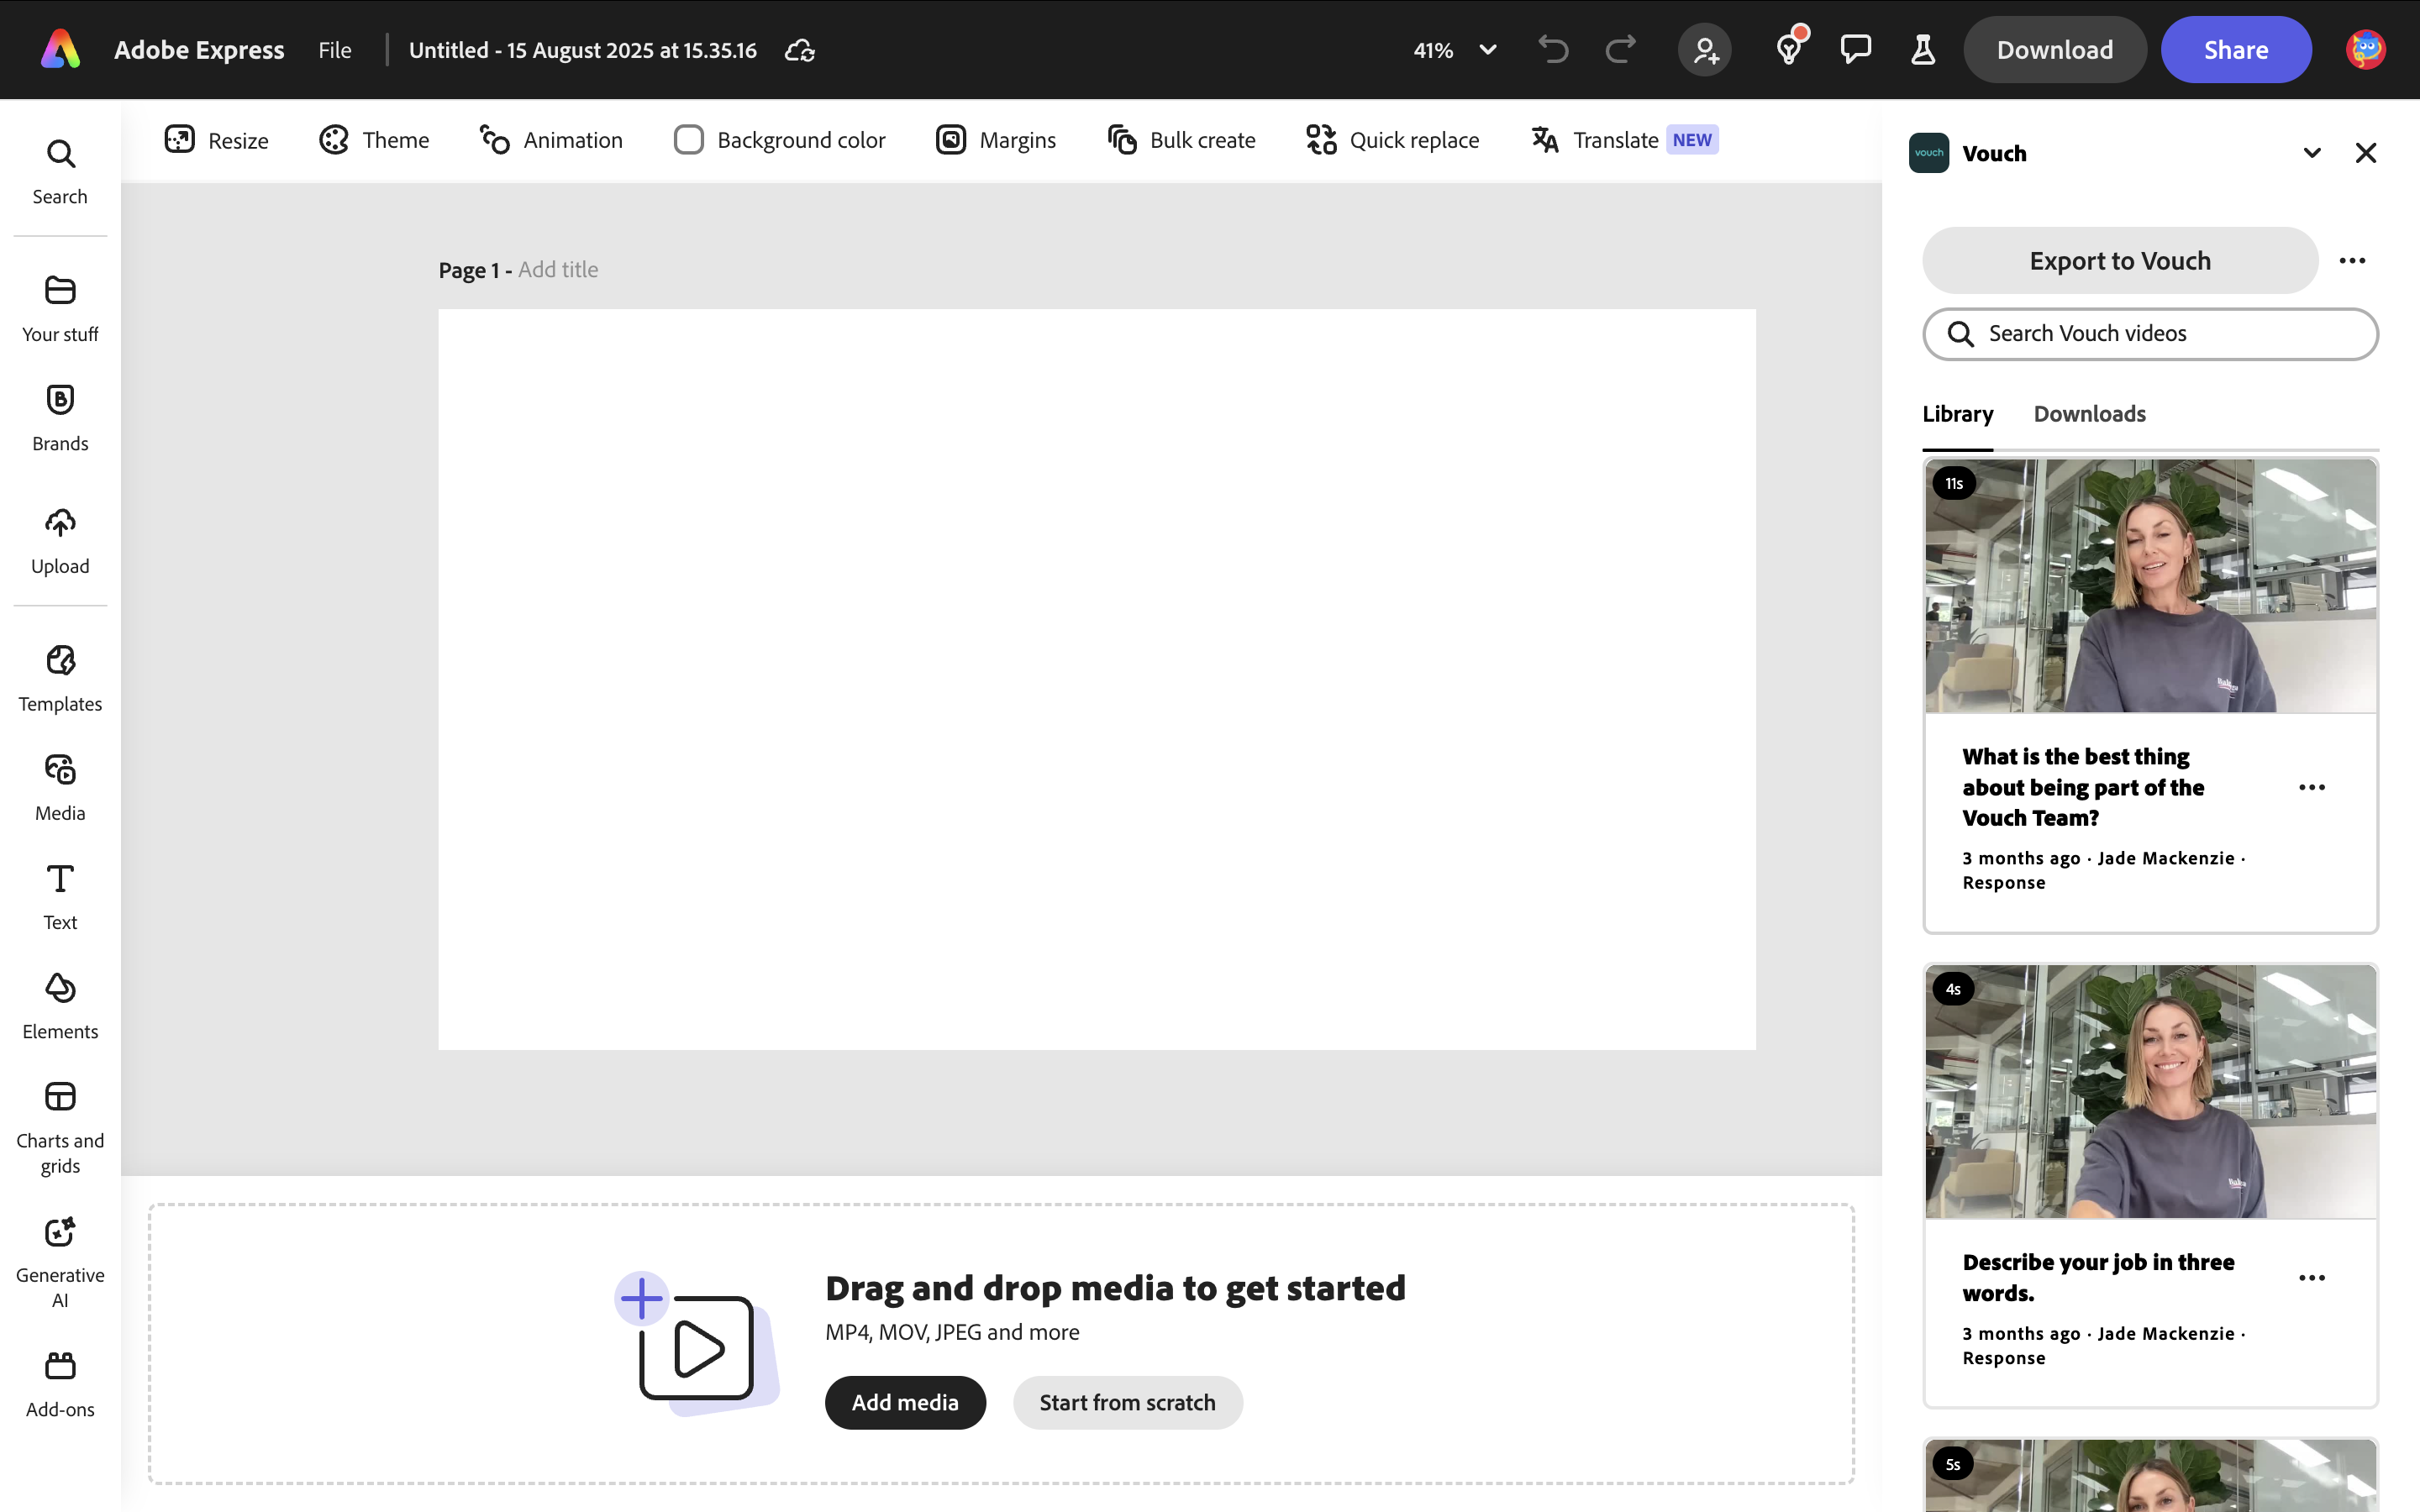Click the cloud sync status icon
The height and width of the screenshot is (1512, 2420).
point(800,50)
